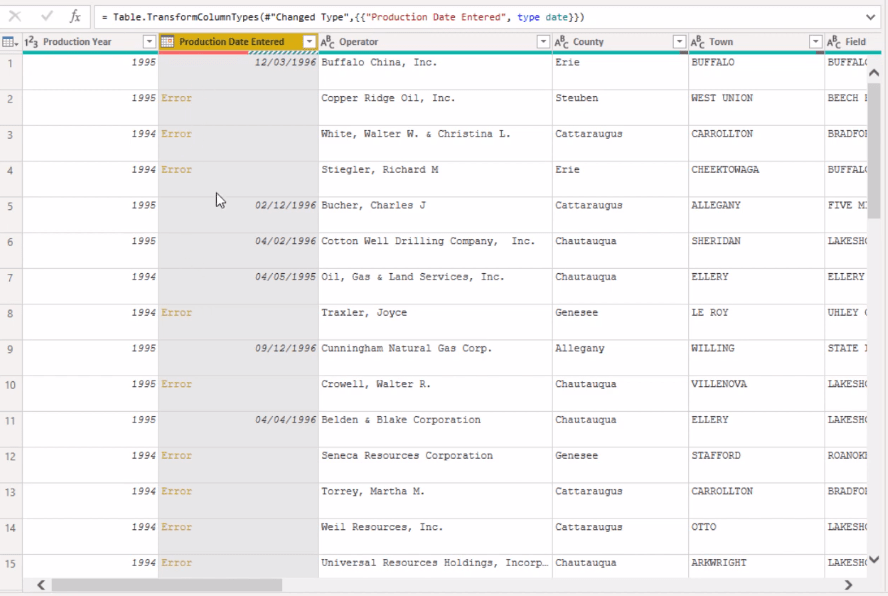Click the ARKWRIGHT town cell
The image size is (888, 596).
[x=756, y=566]
